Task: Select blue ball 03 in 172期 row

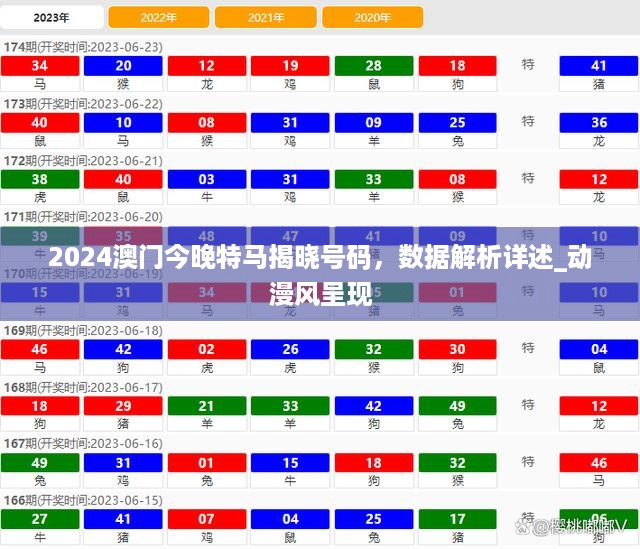Action: pos(207,179)
